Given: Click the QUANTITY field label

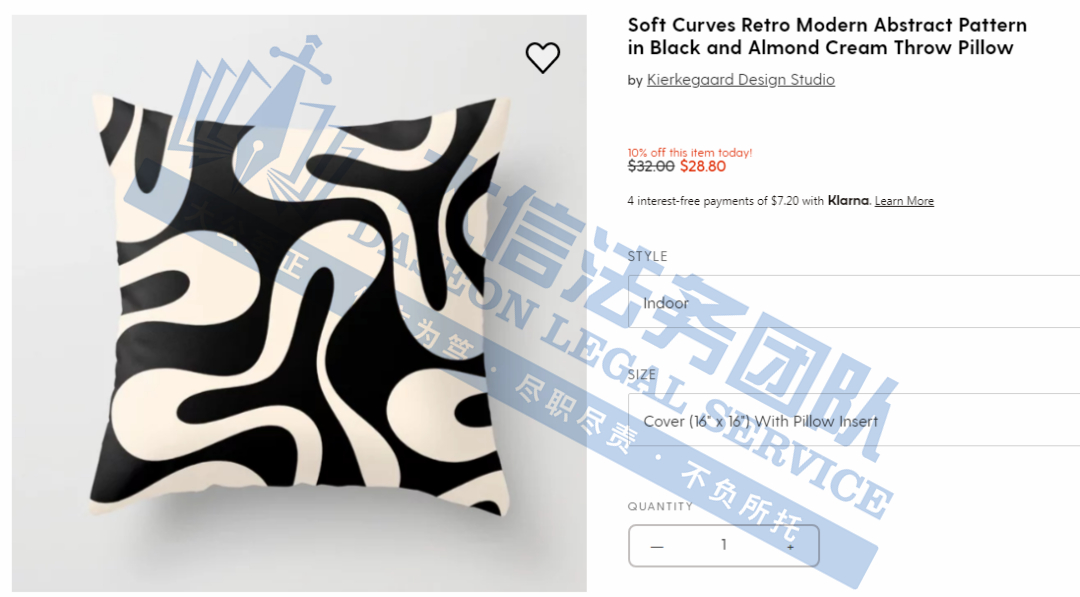Looking at the screenshot, I should (660, 506).
